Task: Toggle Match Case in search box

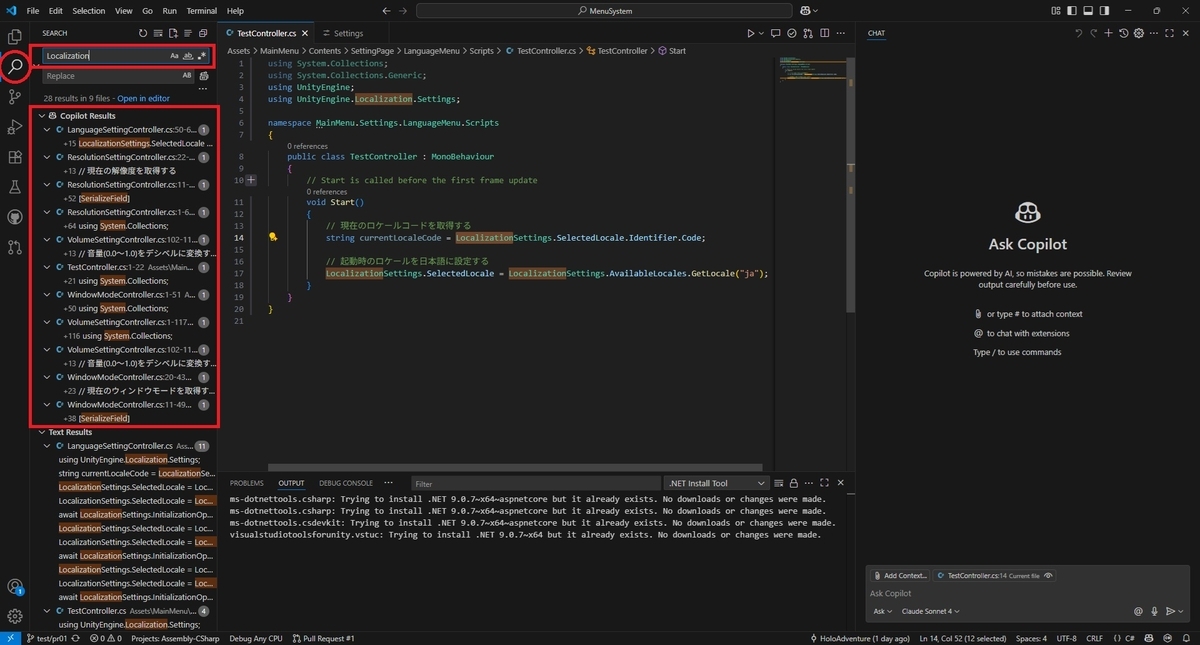Action: pos(173,55)
